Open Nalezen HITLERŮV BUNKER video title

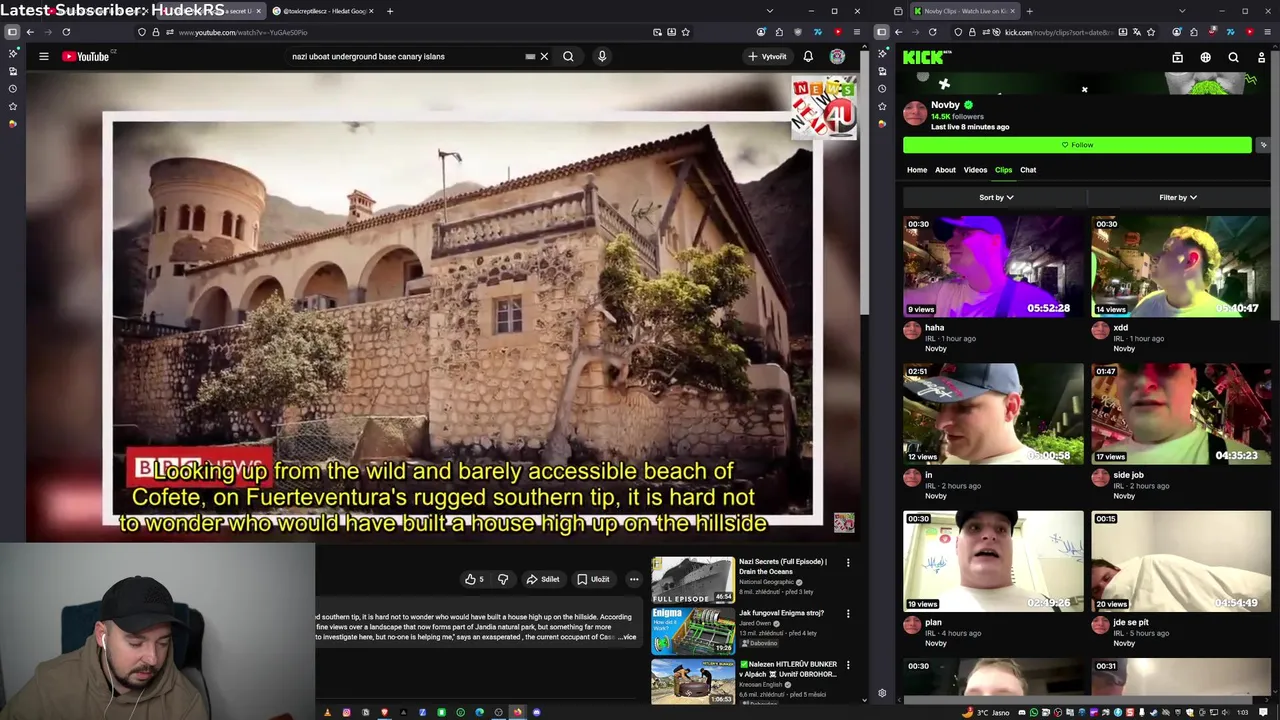pos(788,669)
